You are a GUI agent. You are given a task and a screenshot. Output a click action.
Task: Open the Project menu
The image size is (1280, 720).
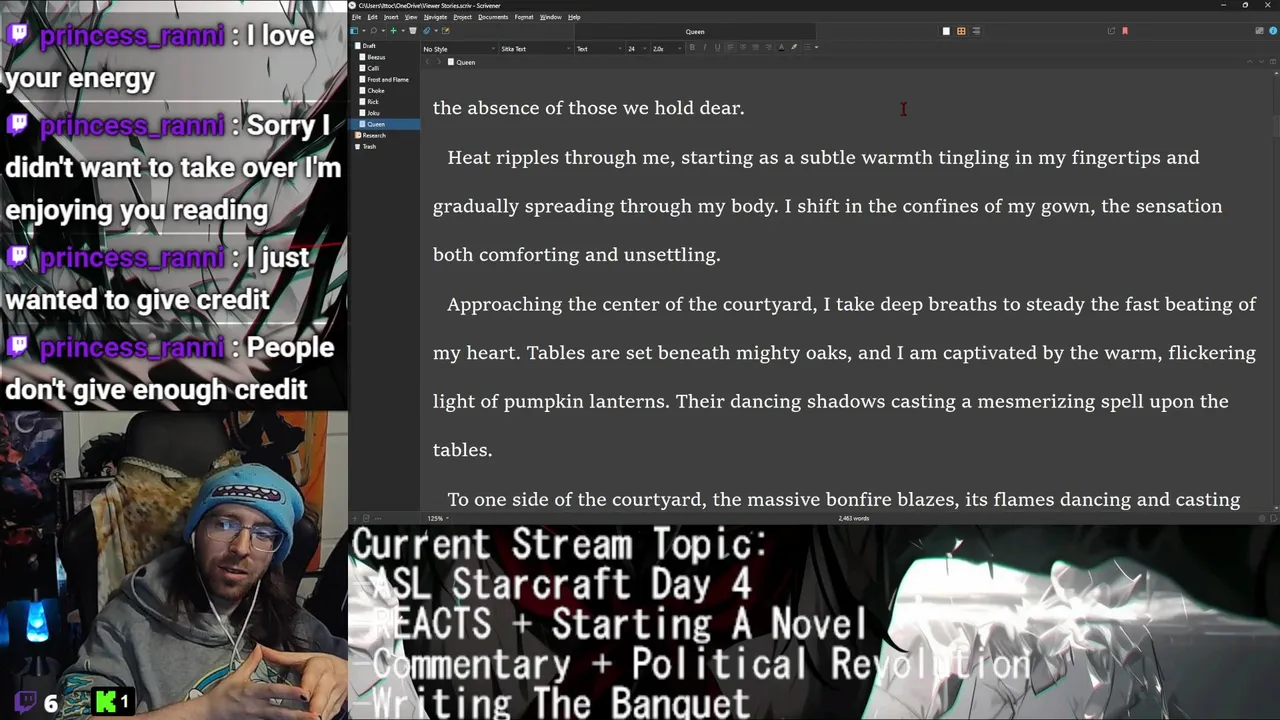(462, 17)
